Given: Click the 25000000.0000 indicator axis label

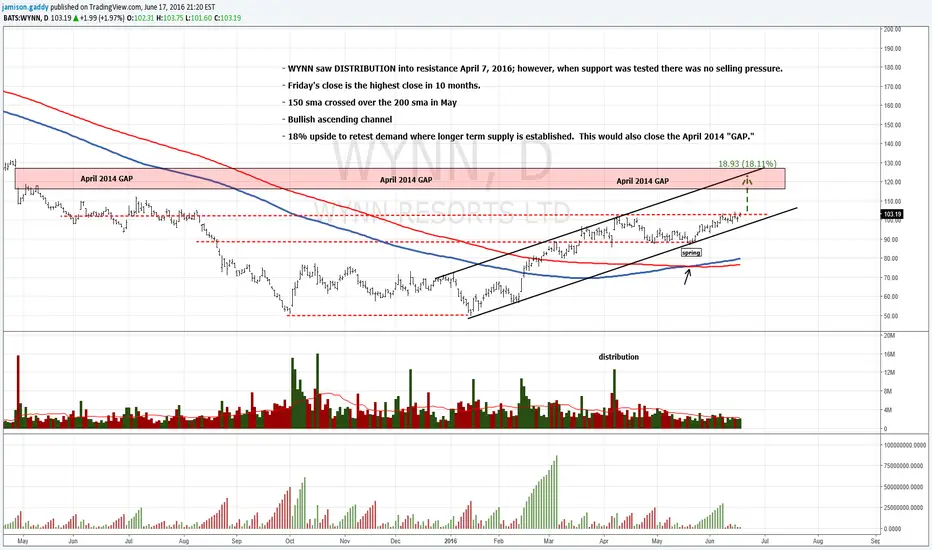Looking at the screenshot, I should pyautogui.click(x=905, y=508).
